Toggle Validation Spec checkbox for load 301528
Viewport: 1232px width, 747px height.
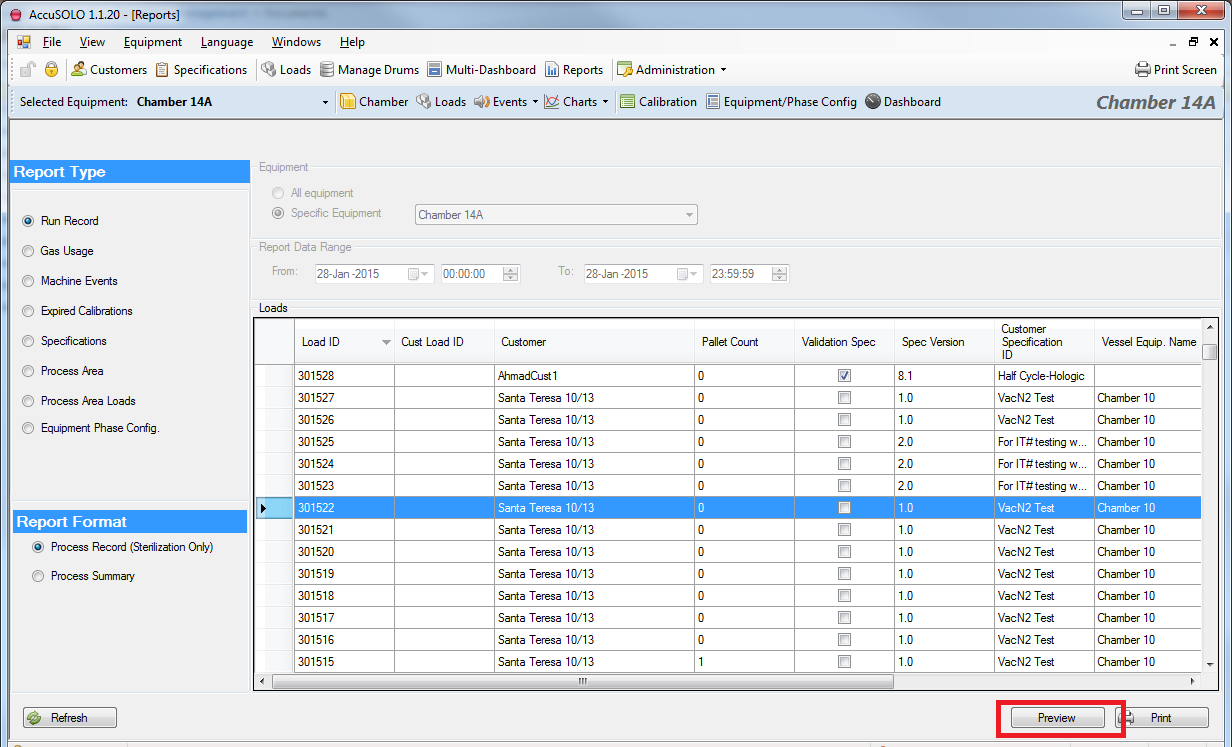pos(845,376)
